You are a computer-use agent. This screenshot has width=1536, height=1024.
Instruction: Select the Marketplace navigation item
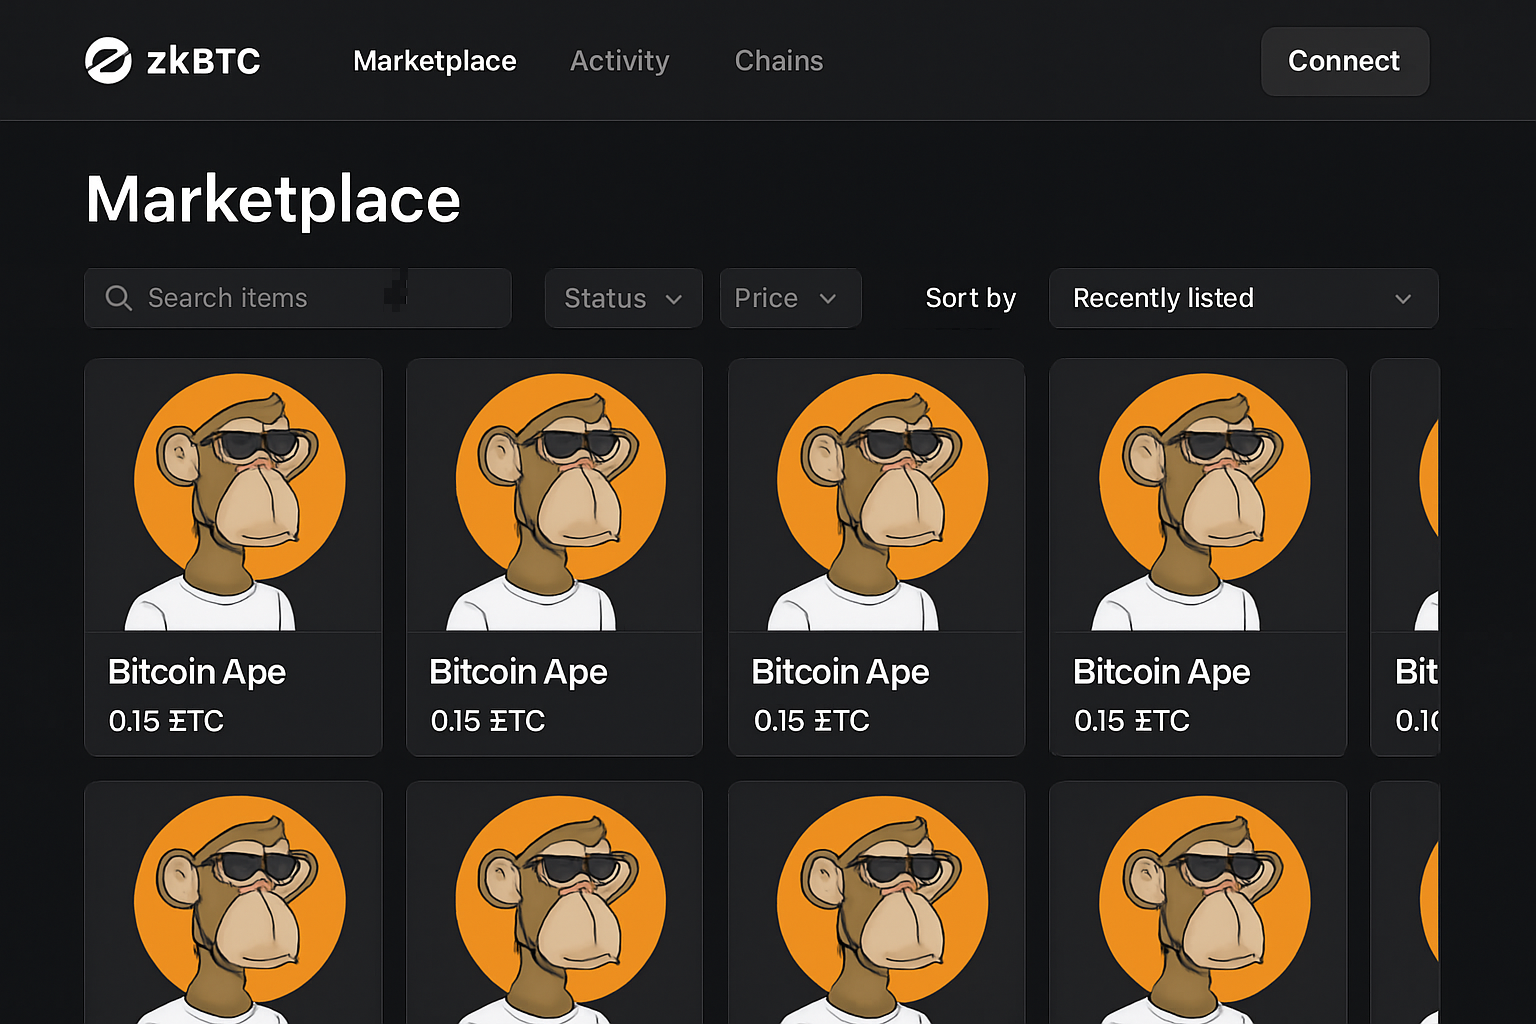(434, 61)
